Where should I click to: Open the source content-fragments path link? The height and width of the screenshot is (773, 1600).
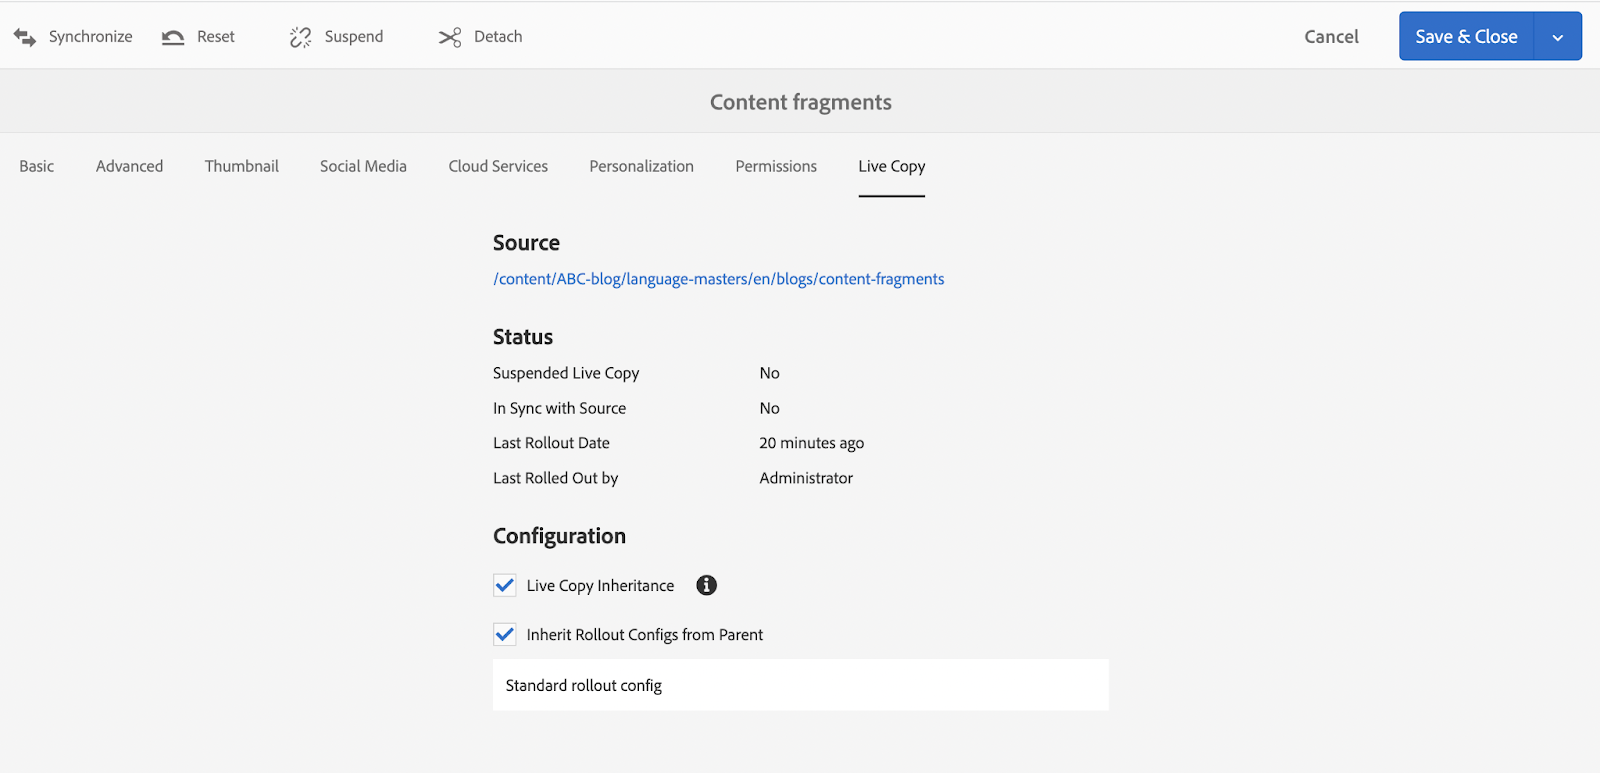[x=718, y=279]
